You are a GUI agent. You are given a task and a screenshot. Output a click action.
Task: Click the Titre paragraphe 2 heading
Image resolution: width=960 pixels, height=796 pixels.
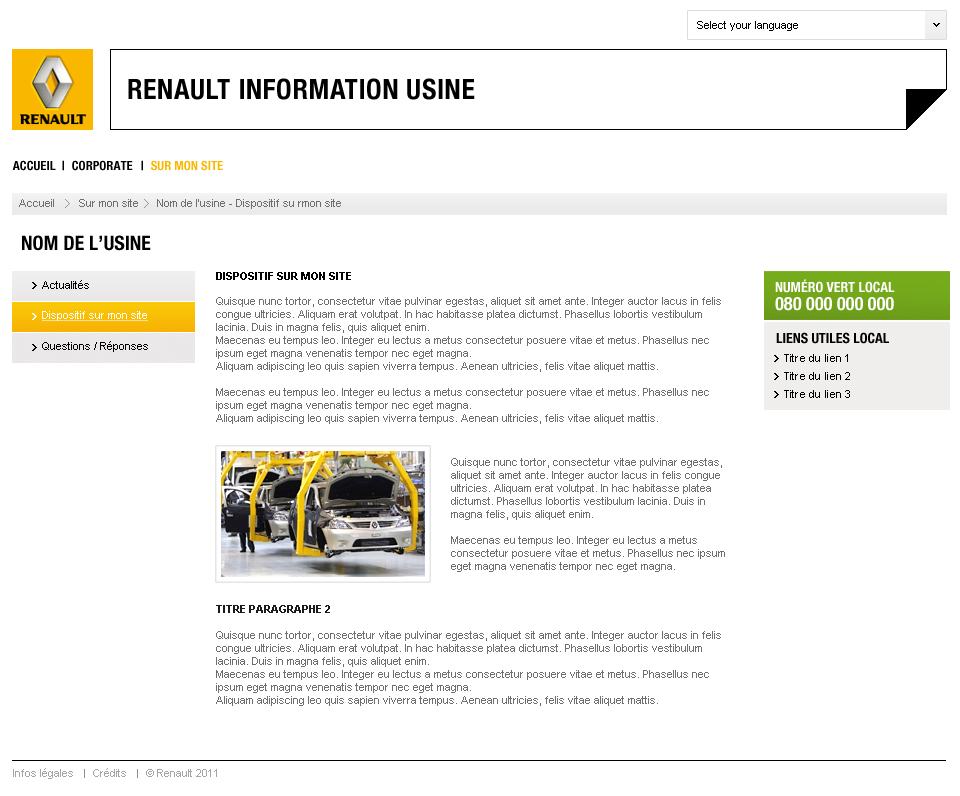point(272,609)
